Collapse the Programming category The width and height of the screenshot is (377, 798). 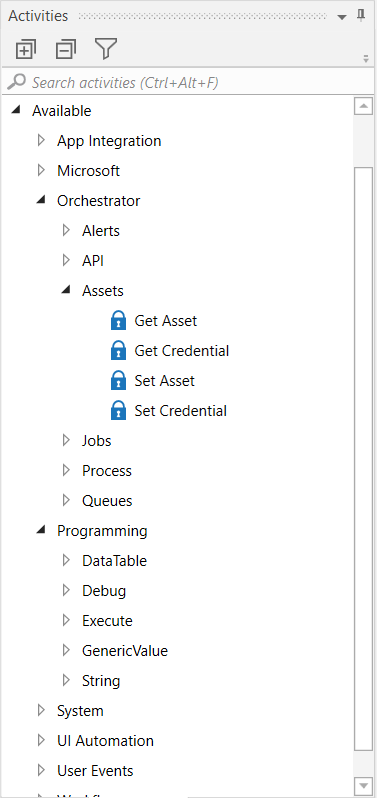coord(41,531)
